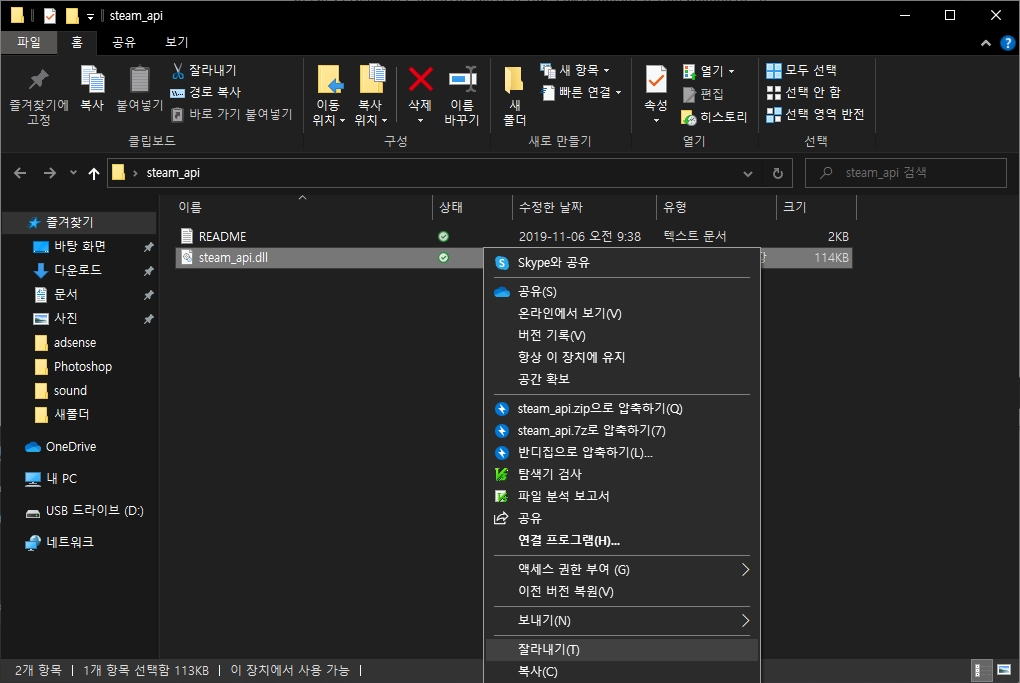Click Copy path (경로 복사) in the ribbon
Screen dimensions: 1020x683
pyautogui.click(x=206, y=92)
